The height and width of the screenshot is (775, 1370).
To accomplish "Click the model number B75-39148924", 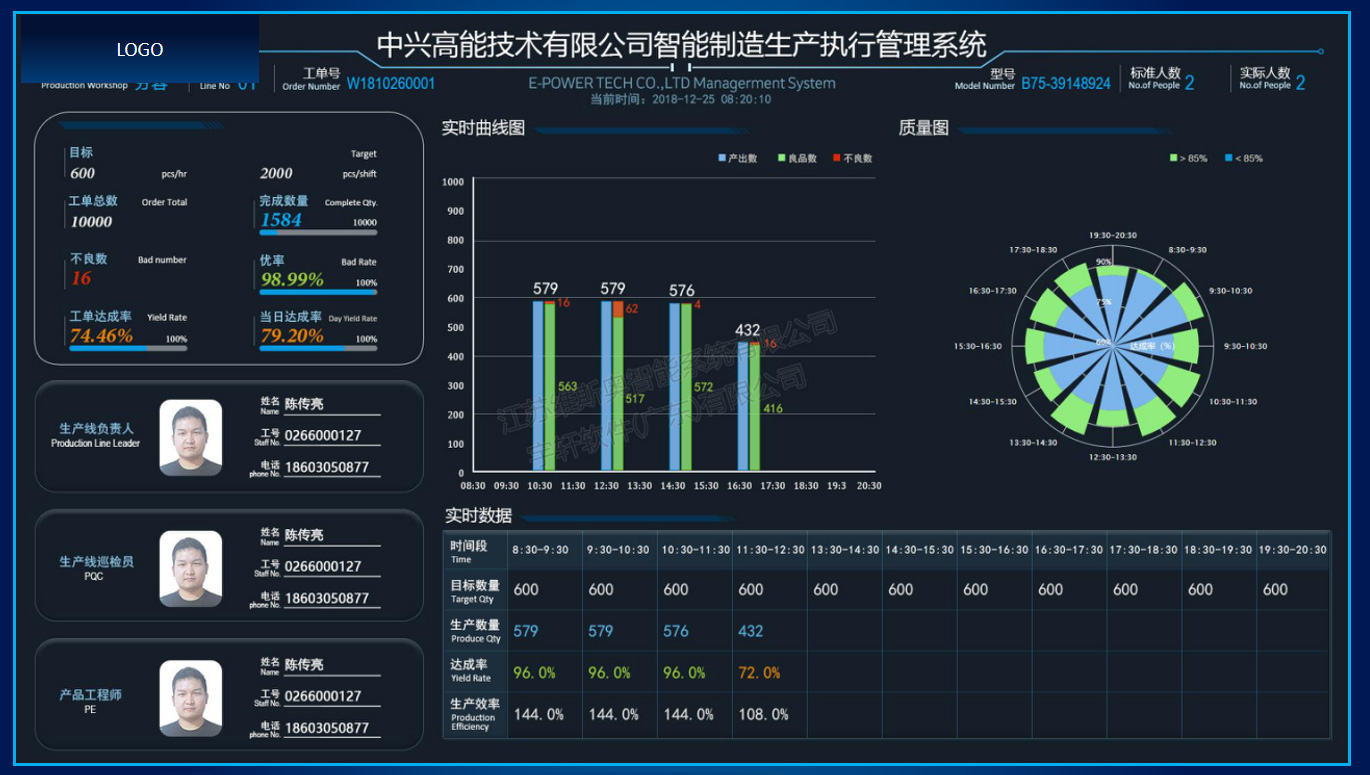I will point(1065,84).
